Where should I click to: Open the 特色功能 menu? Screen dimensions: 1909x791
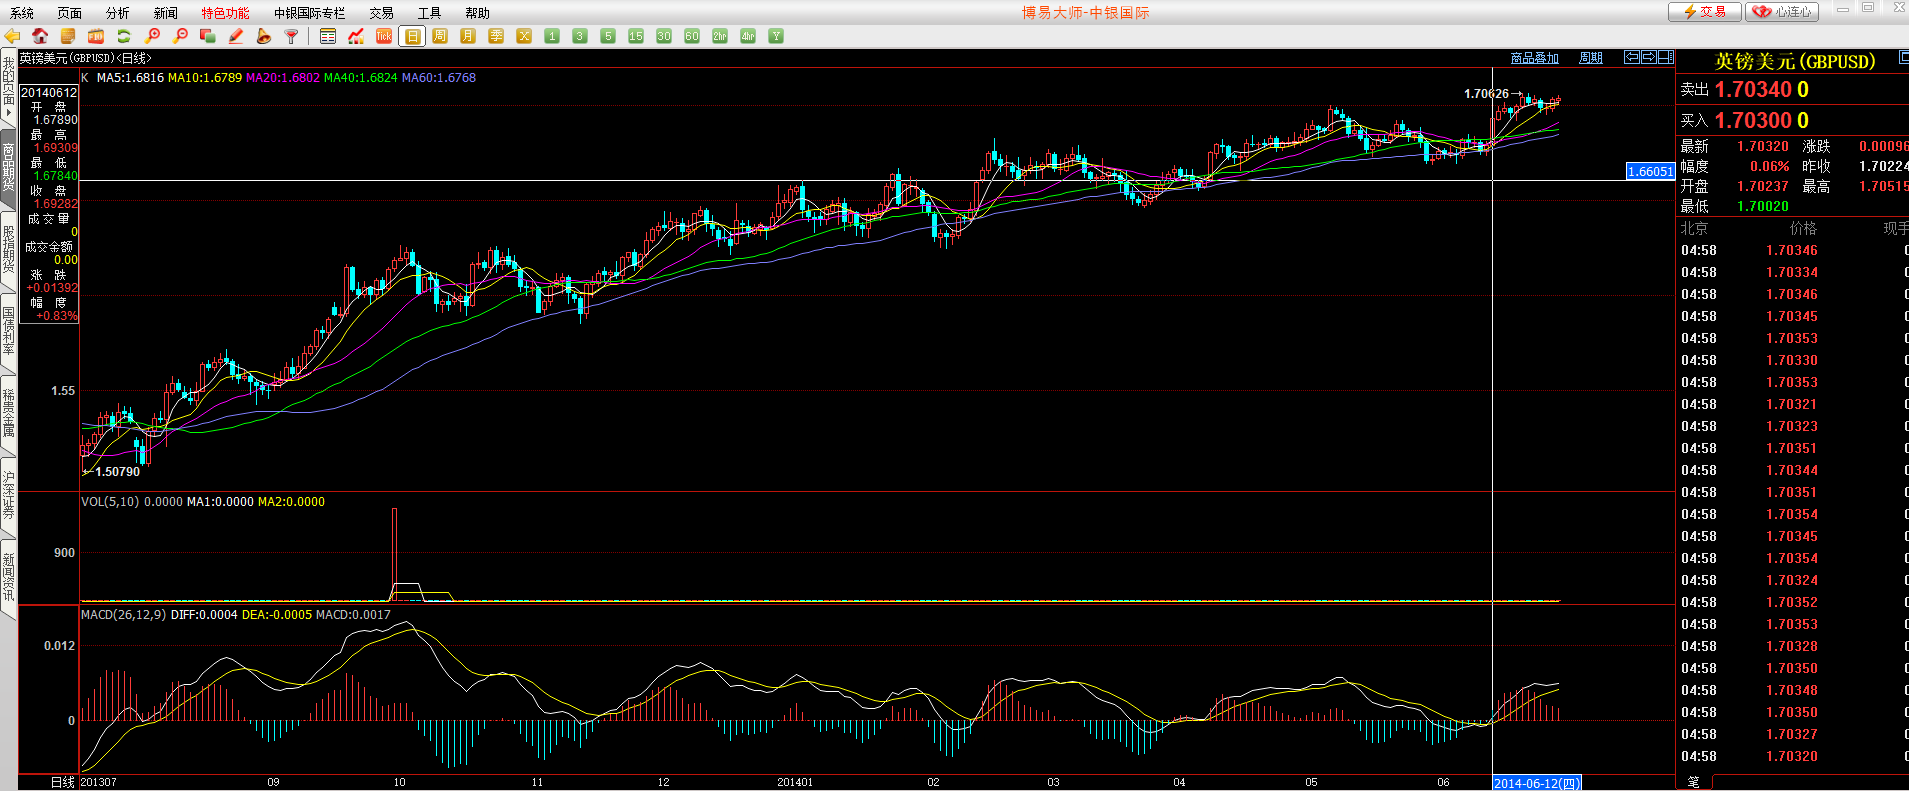pyautogui.click(x=225, y=13)
